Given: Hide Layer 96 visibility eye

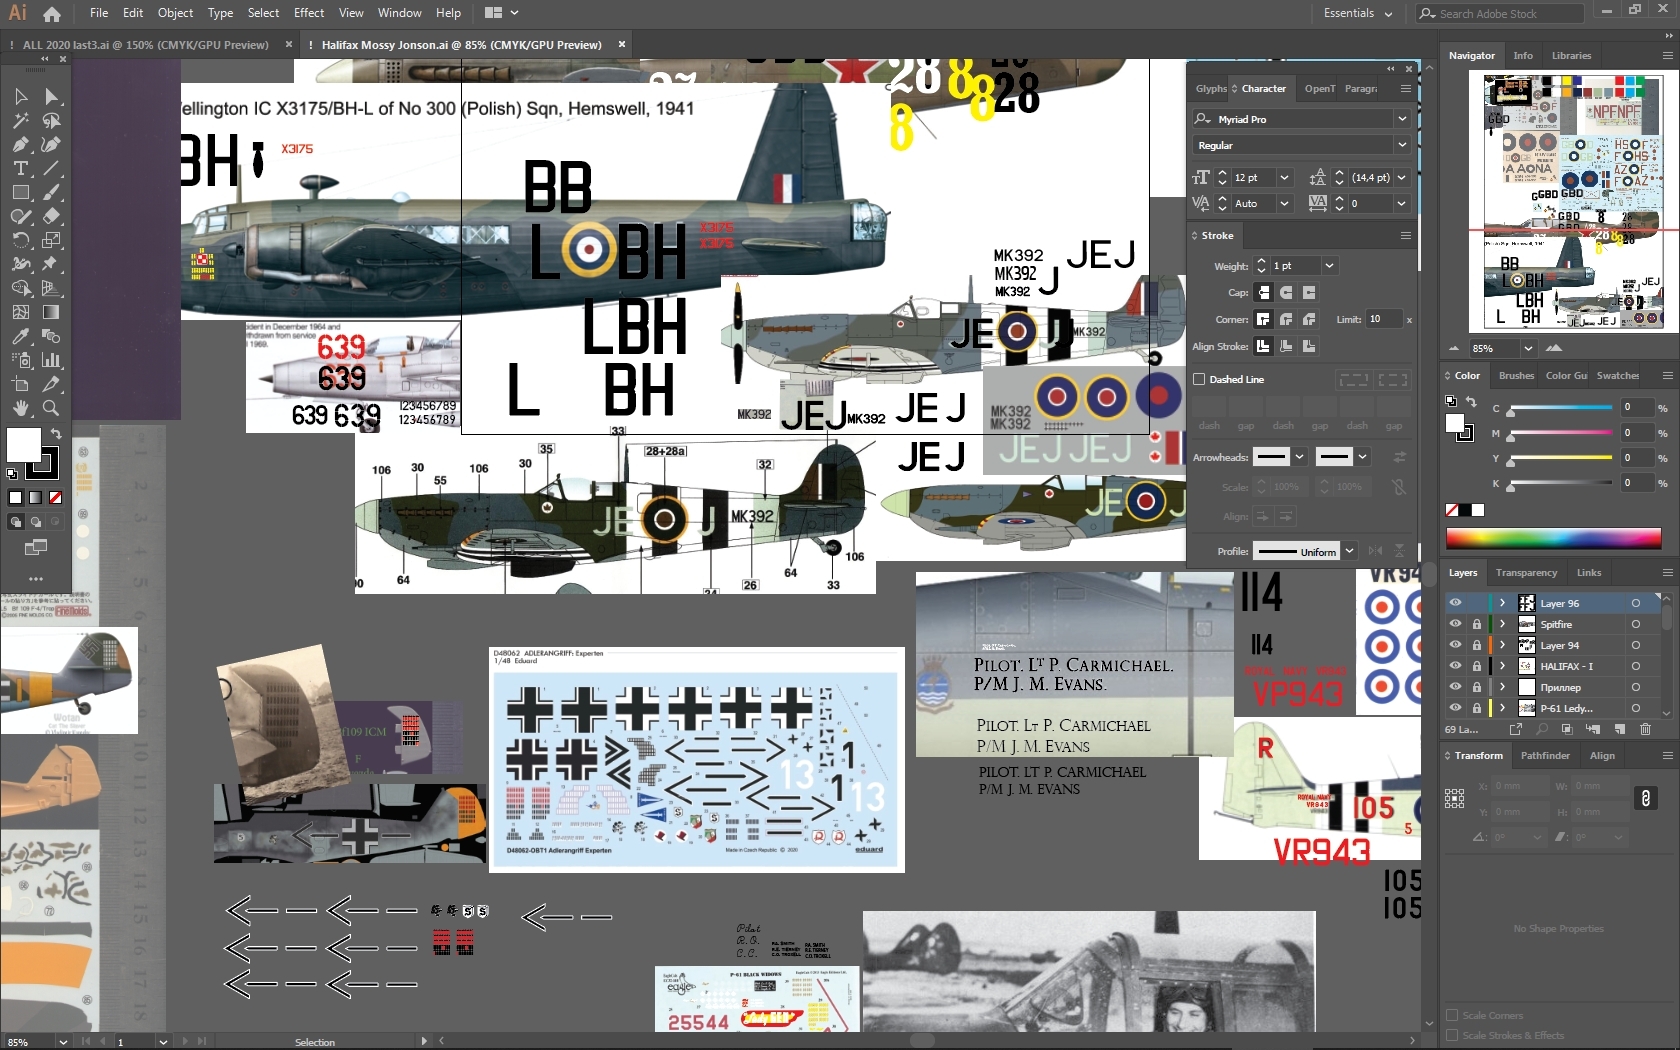Looking at the screenshot, I should pos(1456,603).
